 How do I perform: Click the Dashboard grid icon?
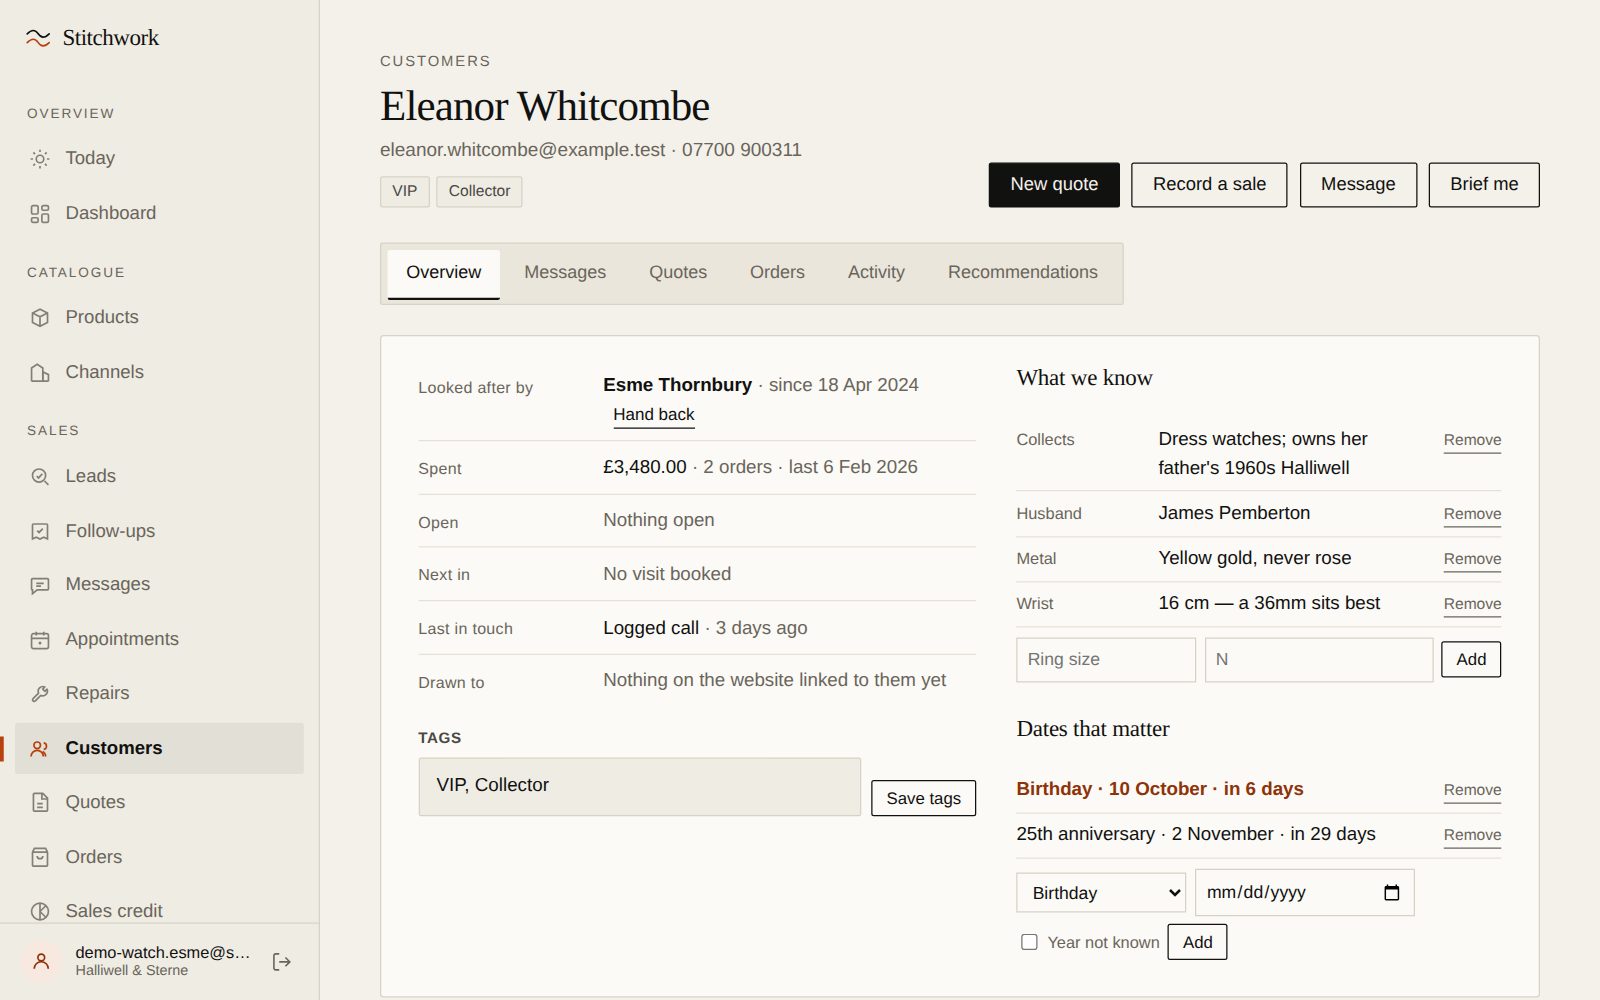[x=40, y=214]
